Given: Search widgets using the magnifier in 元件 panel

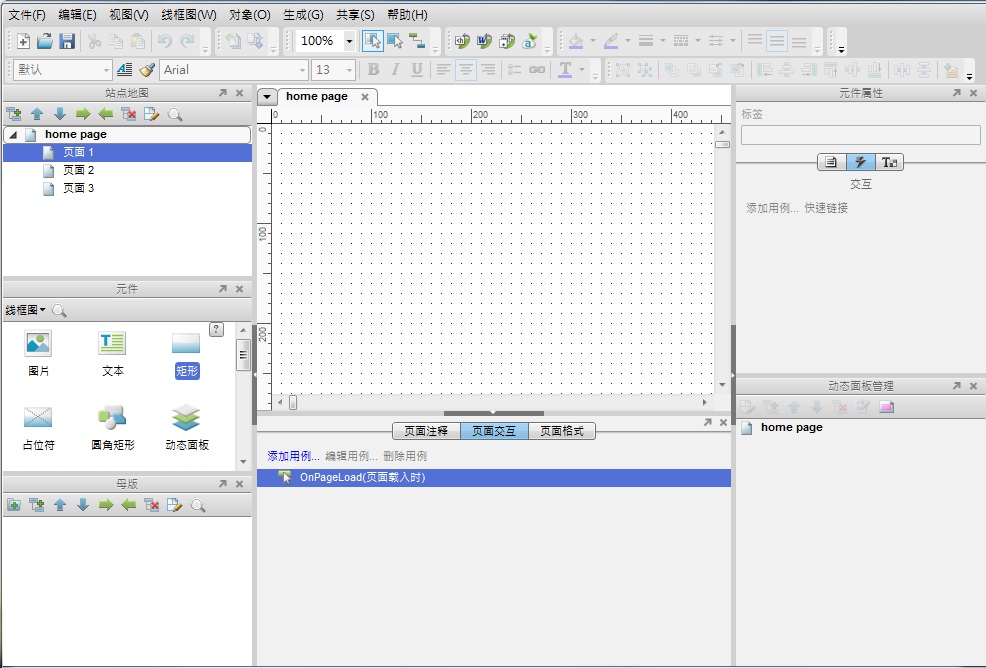Looking at the screenshot, I should point(59,310).
